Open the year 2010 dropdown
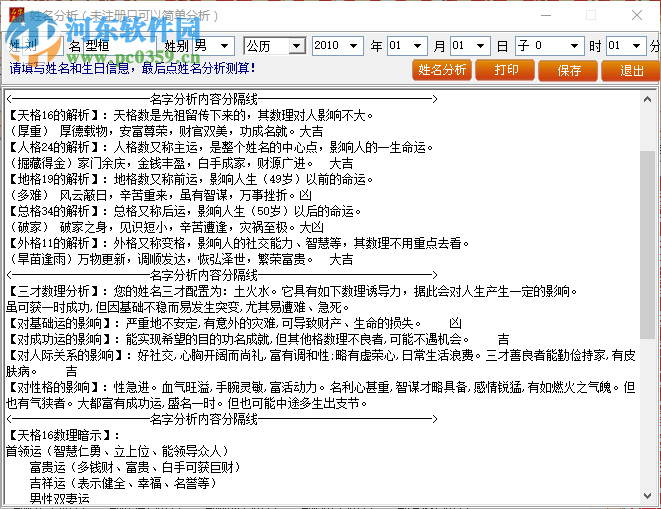The height and width of the screenshot is (509, 661). click(x=354, y=46)
